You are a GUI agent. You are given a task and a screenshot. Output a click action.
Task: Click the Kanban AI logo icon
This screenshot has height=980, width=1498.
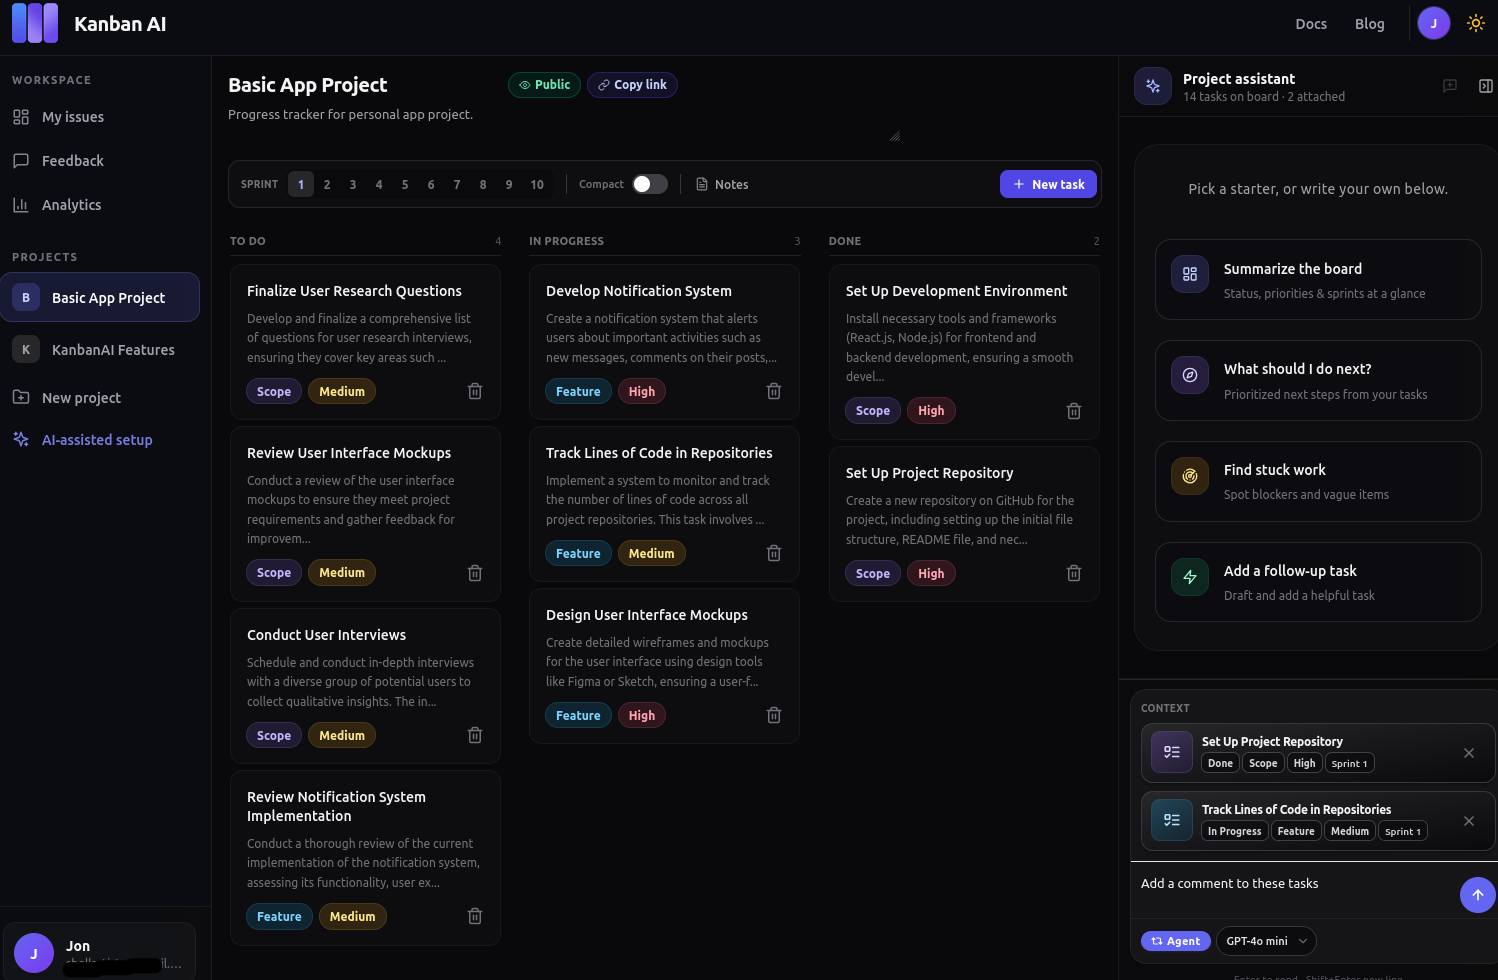(x=35, y=23)
